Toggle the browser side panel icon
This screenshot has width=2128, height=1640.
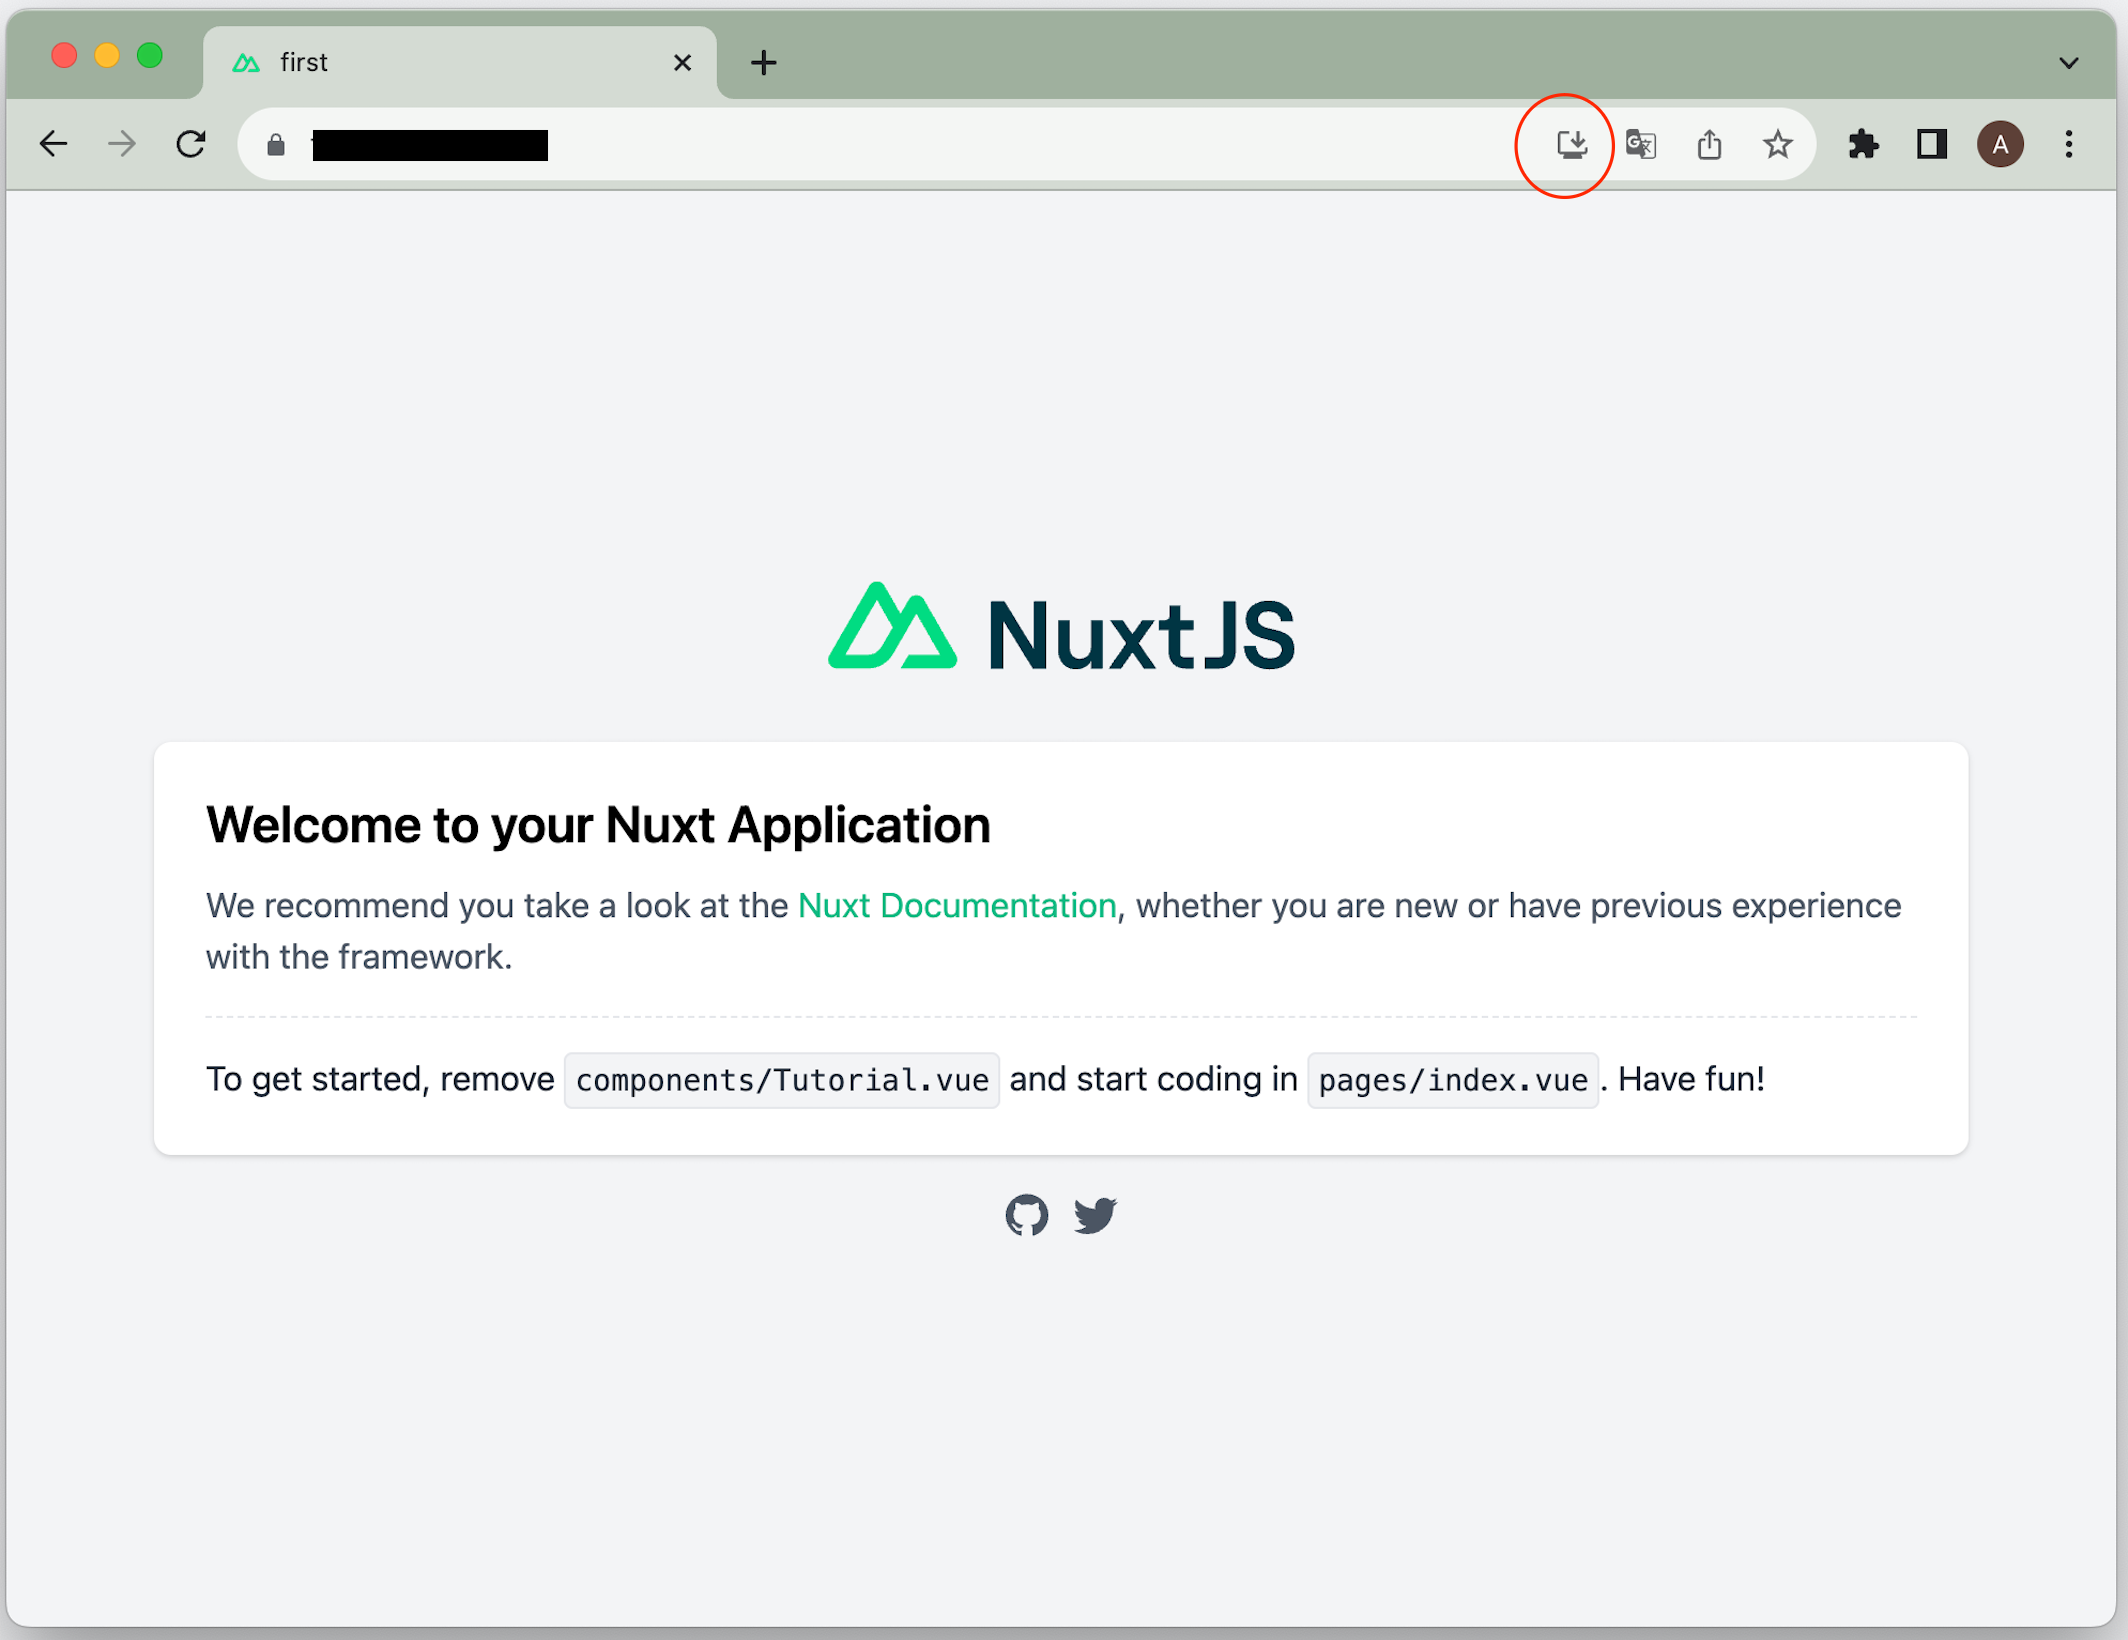click(1931, 145)
